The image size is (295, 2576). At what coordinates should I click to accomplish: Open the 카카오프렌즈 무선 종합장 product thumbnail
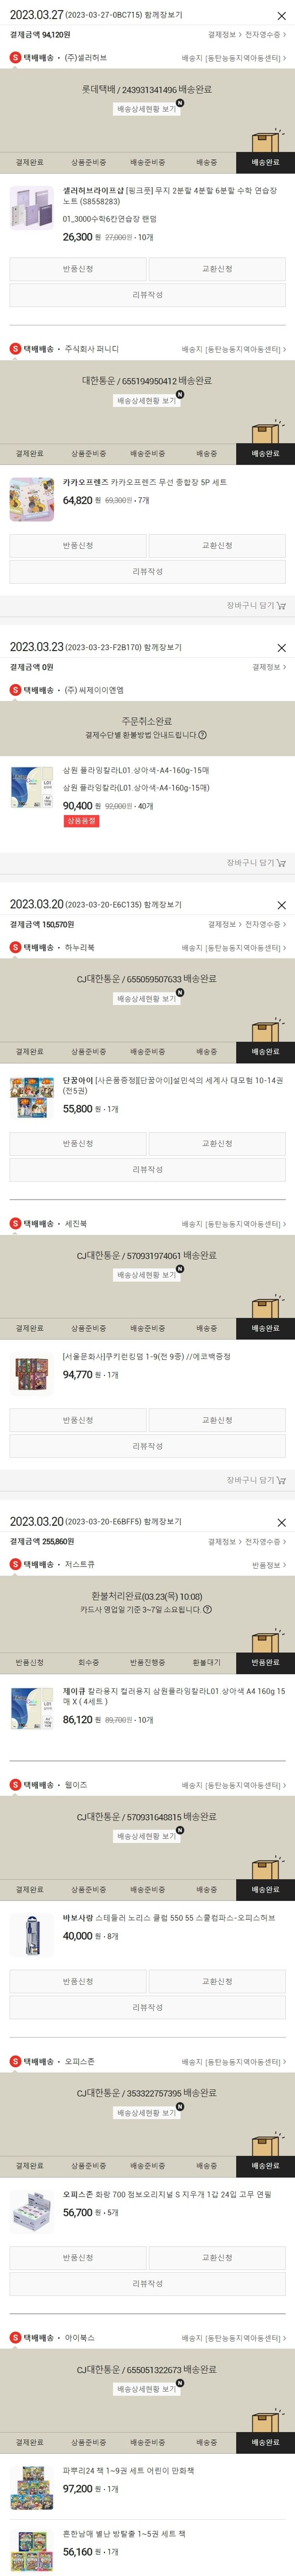point(32,499)
